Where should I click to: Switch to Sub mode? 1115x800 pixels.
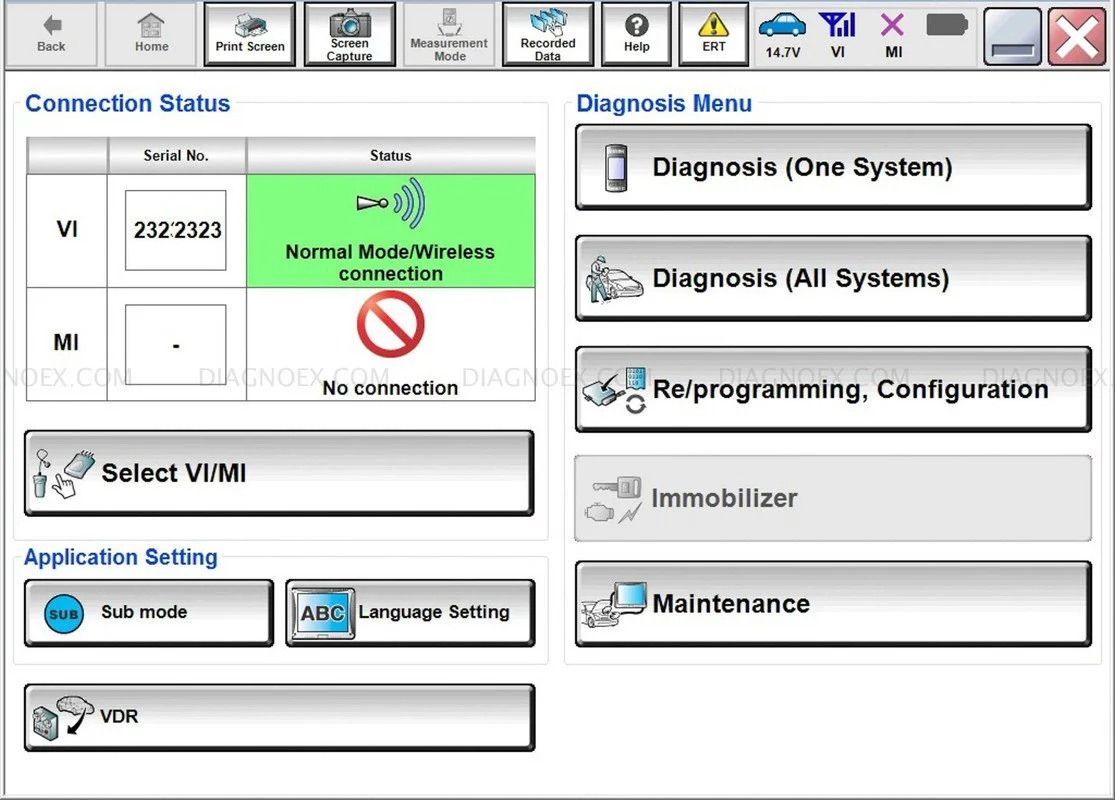click(148, 613)
